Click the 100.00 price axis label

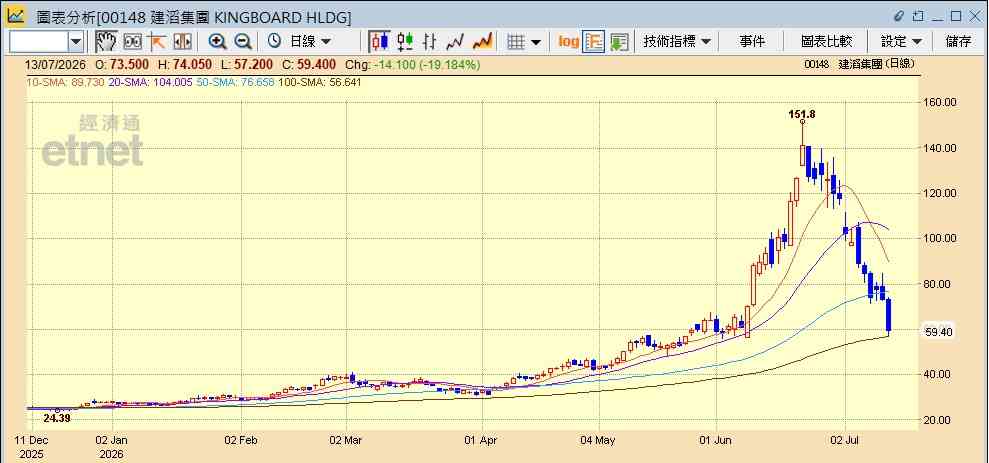(x=939, y=238)
